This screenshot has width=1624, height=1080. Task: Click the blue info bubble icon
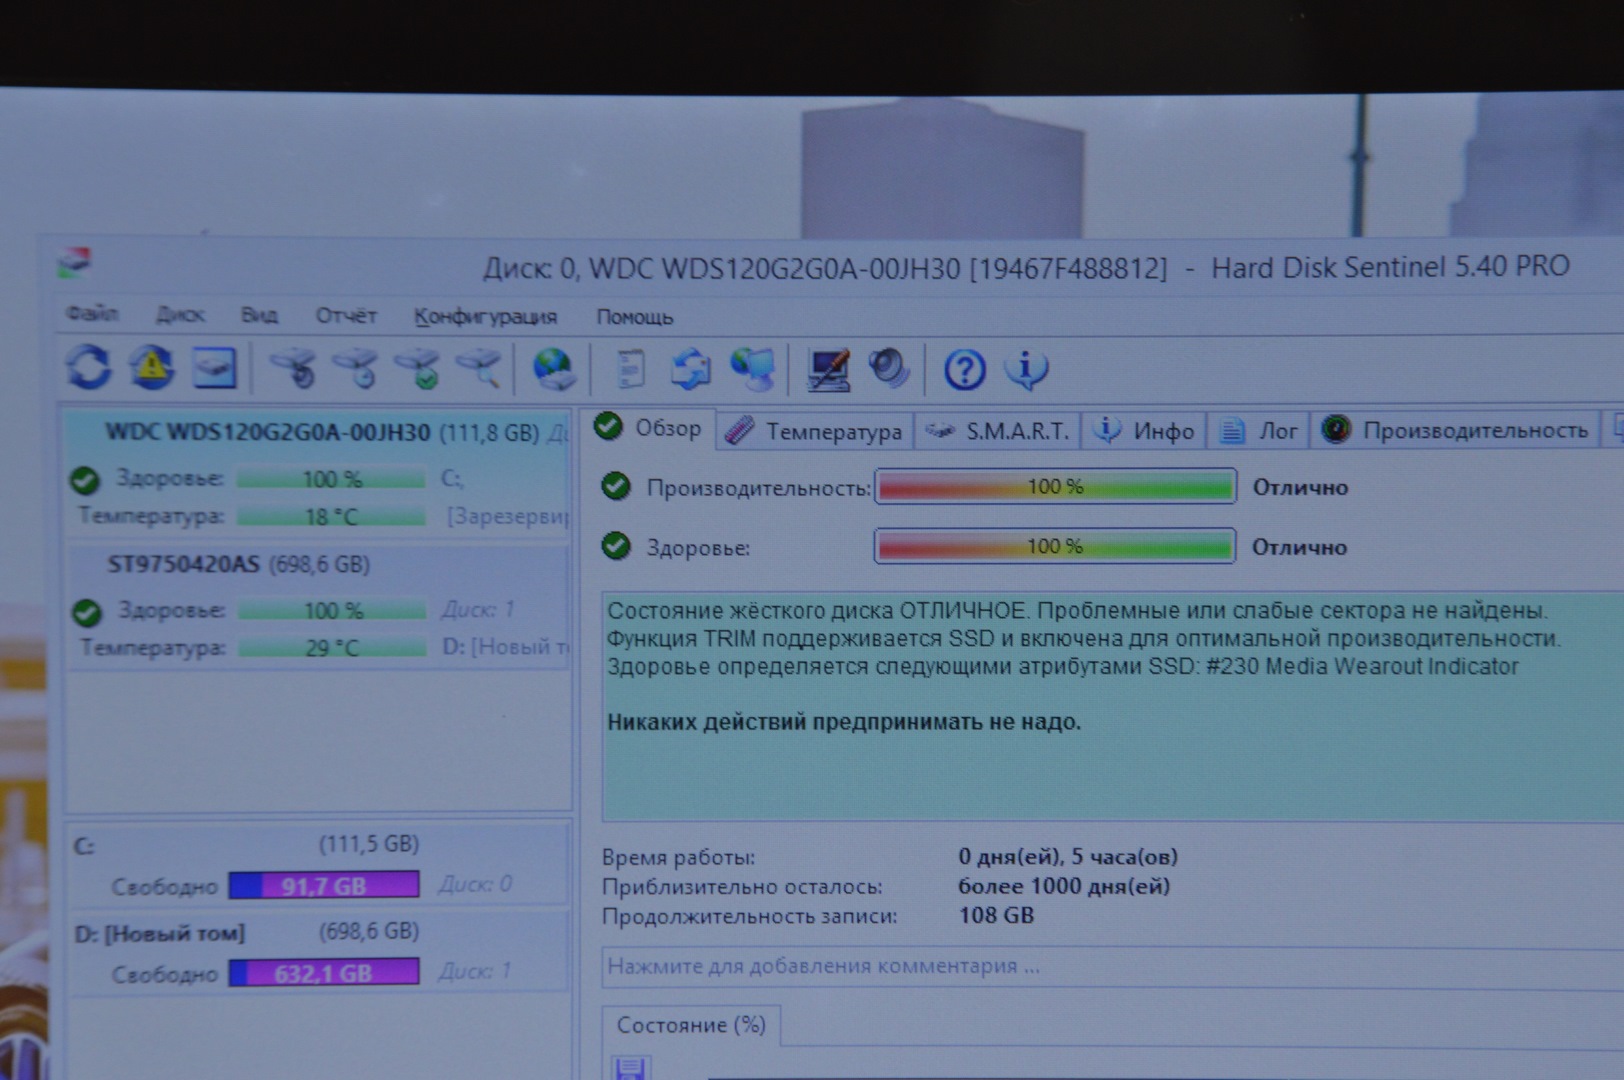coord(1026,370)
